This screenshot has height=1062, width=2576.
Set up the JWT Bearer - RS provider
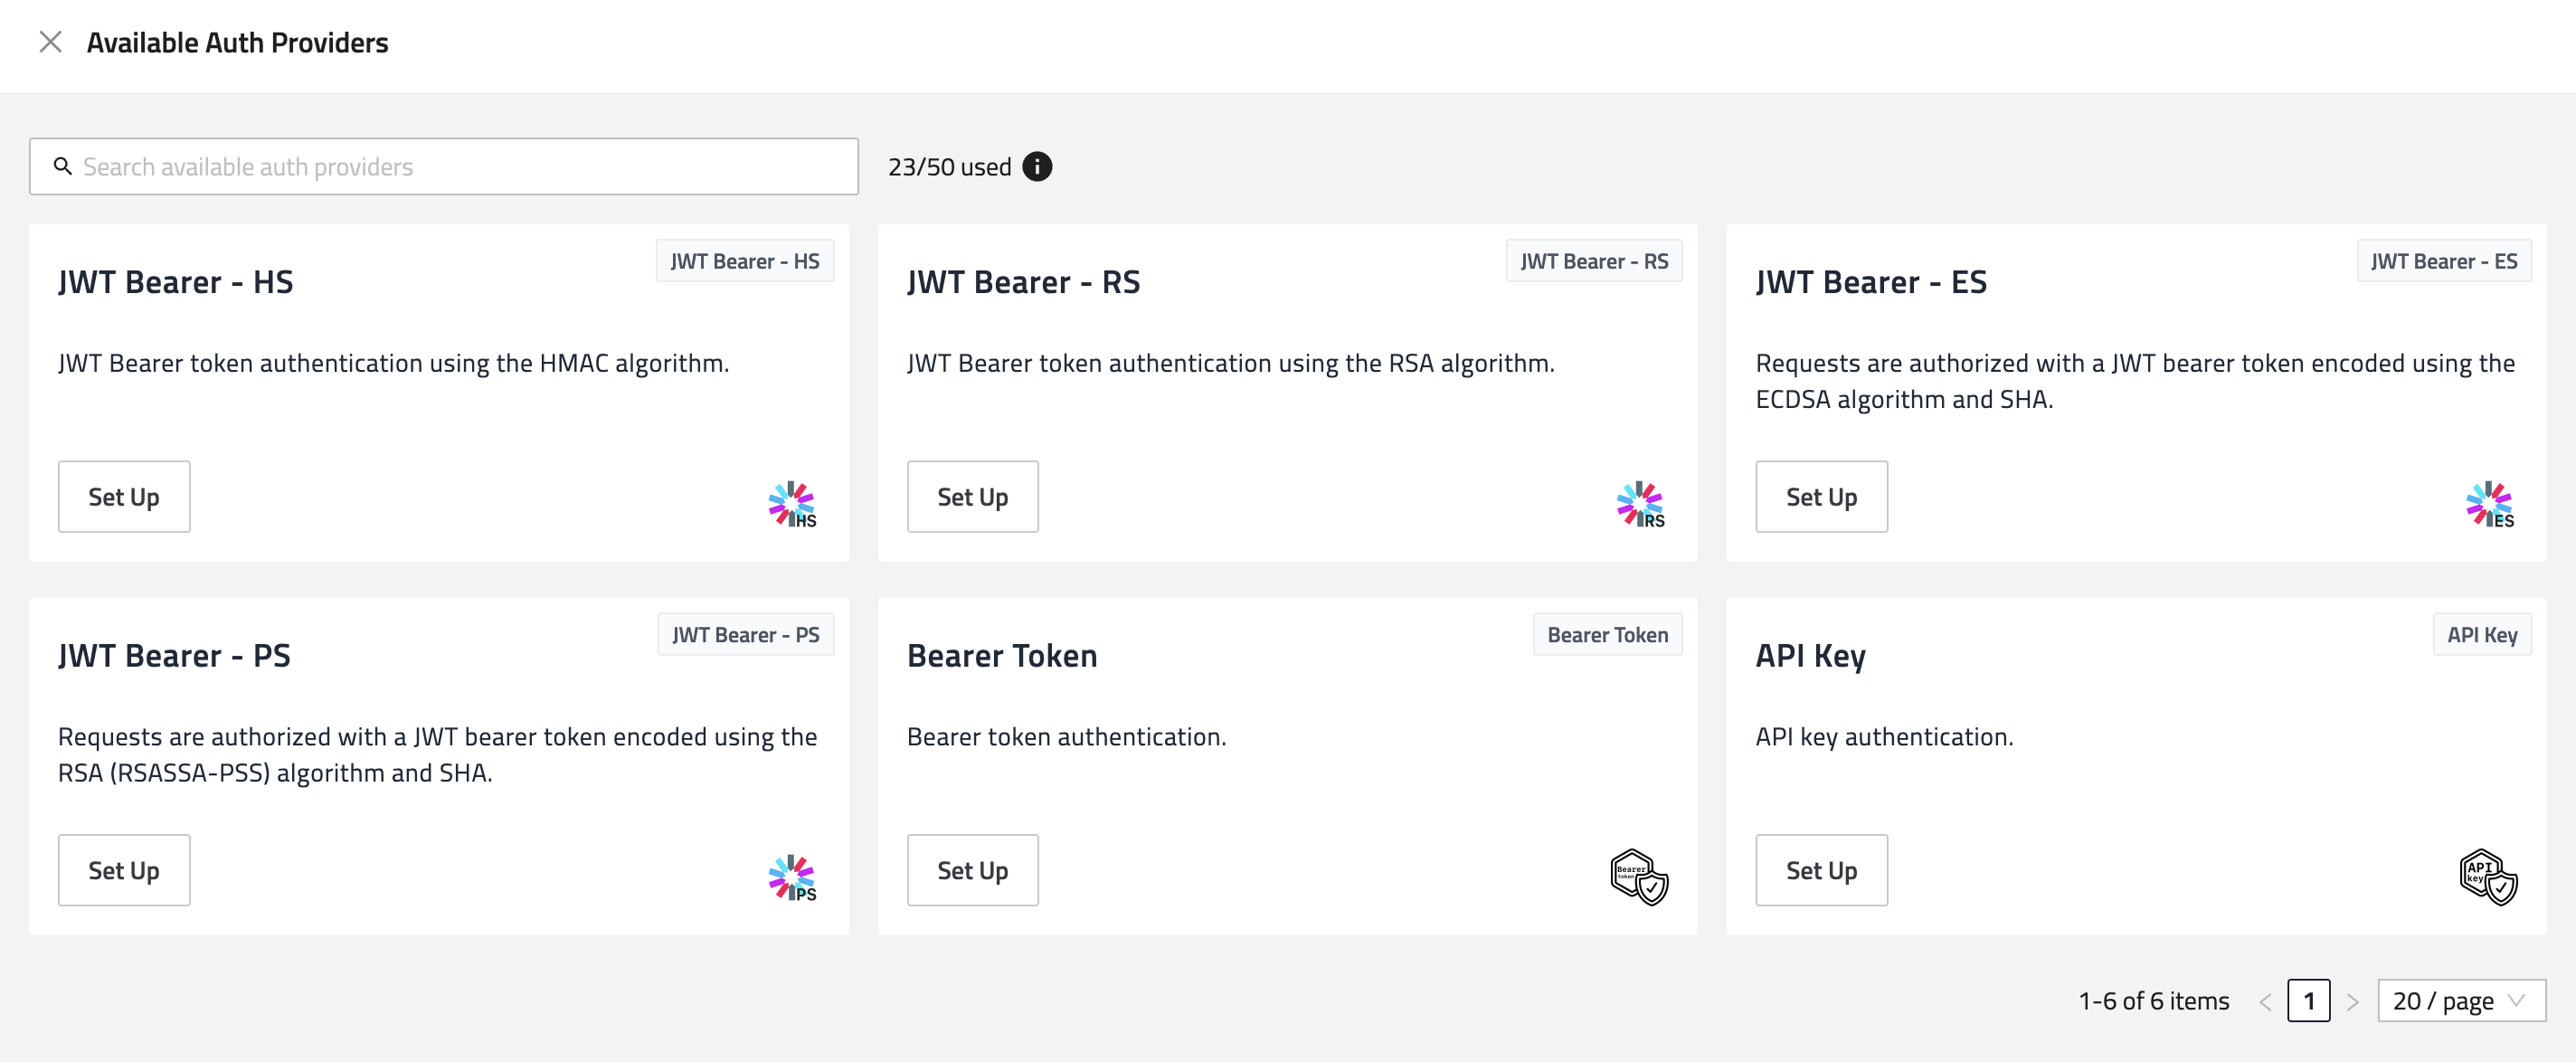point(972,497)
